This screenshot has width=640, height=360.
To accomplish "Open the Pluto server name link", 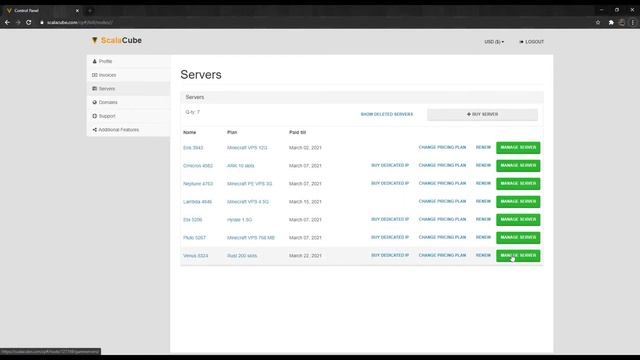I will (x=194, y=238).
